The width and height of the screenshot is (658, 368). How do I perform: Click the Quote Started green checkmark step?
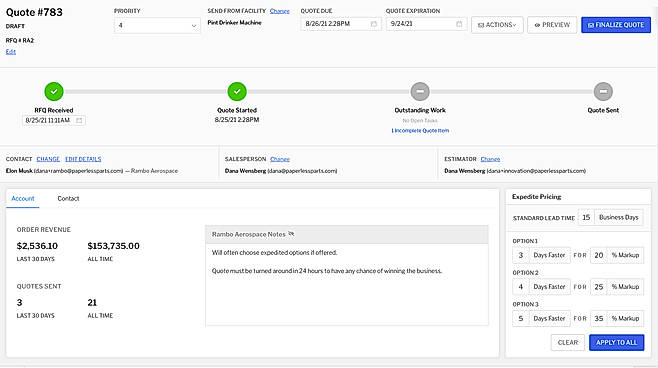[x=237, y=91]
